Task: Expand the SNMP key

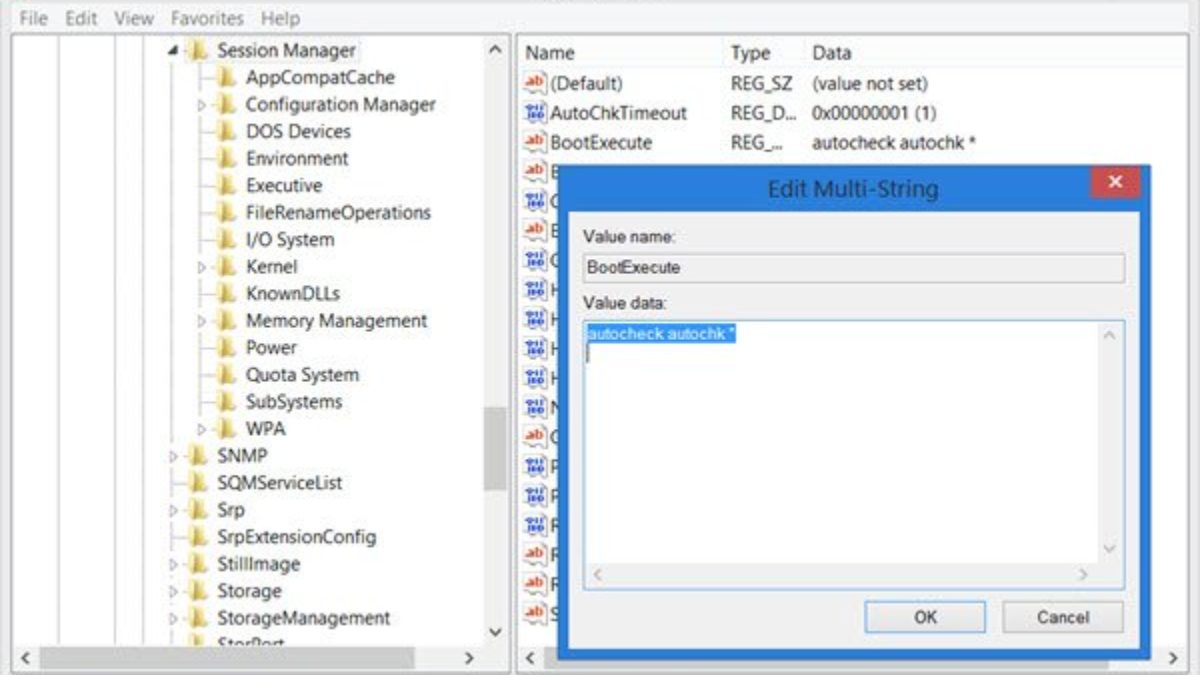Action: click(x=174, y=456)
